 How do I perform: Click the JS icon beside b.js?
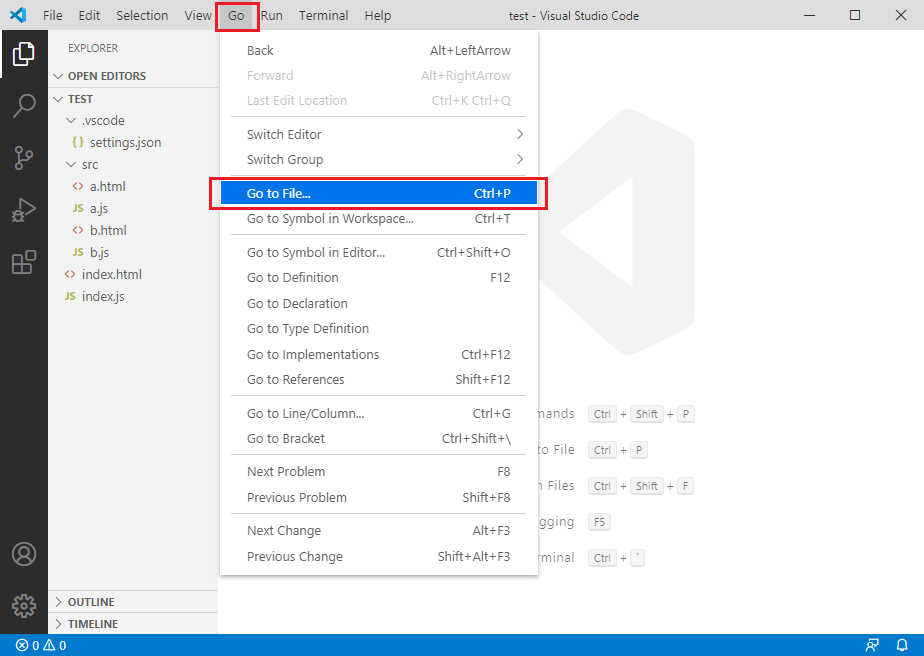[78, 252]
